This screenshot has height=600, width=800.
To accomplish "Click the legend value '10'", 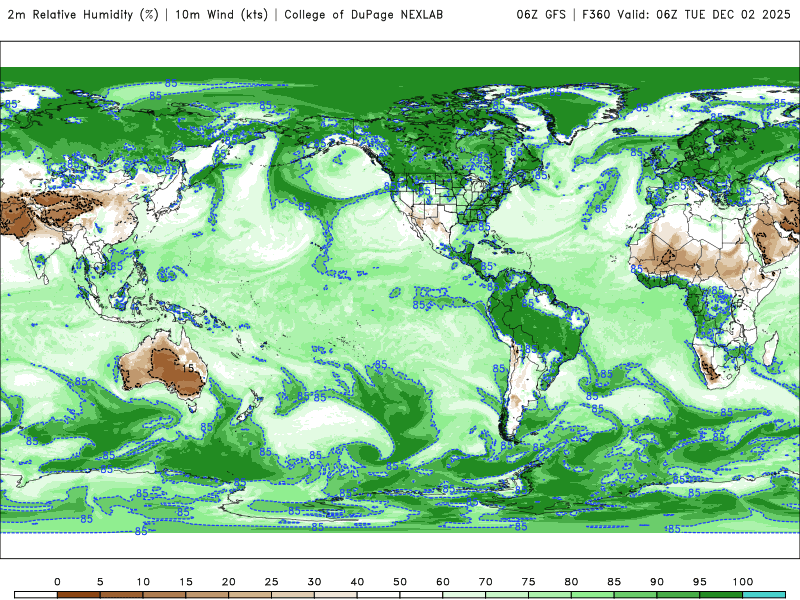I will 143,582.
